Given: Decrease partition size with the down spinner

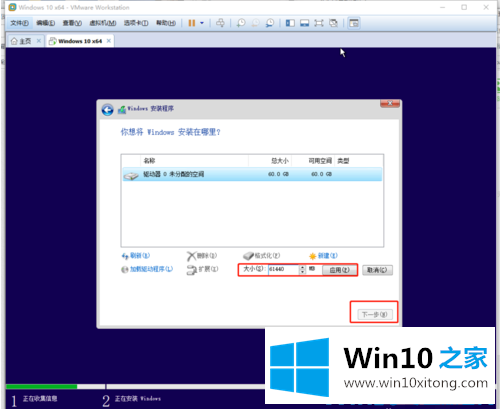Looking at the screenshot, I should 302,272.
